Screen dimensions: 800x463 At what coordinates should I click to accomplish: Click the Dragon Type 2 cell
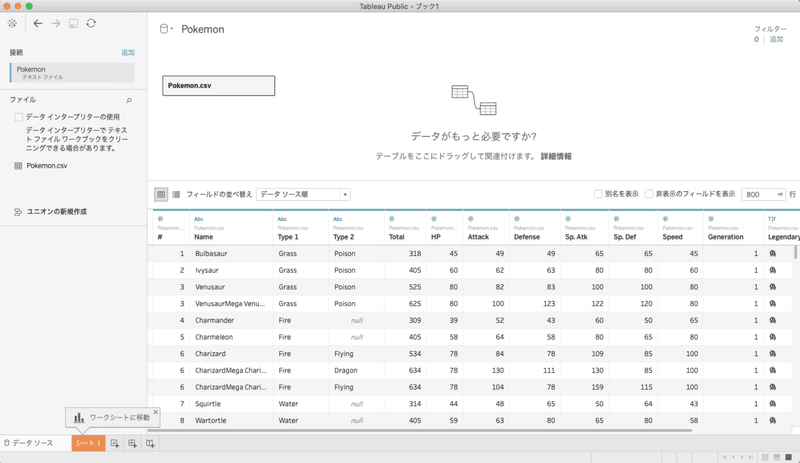356,371
